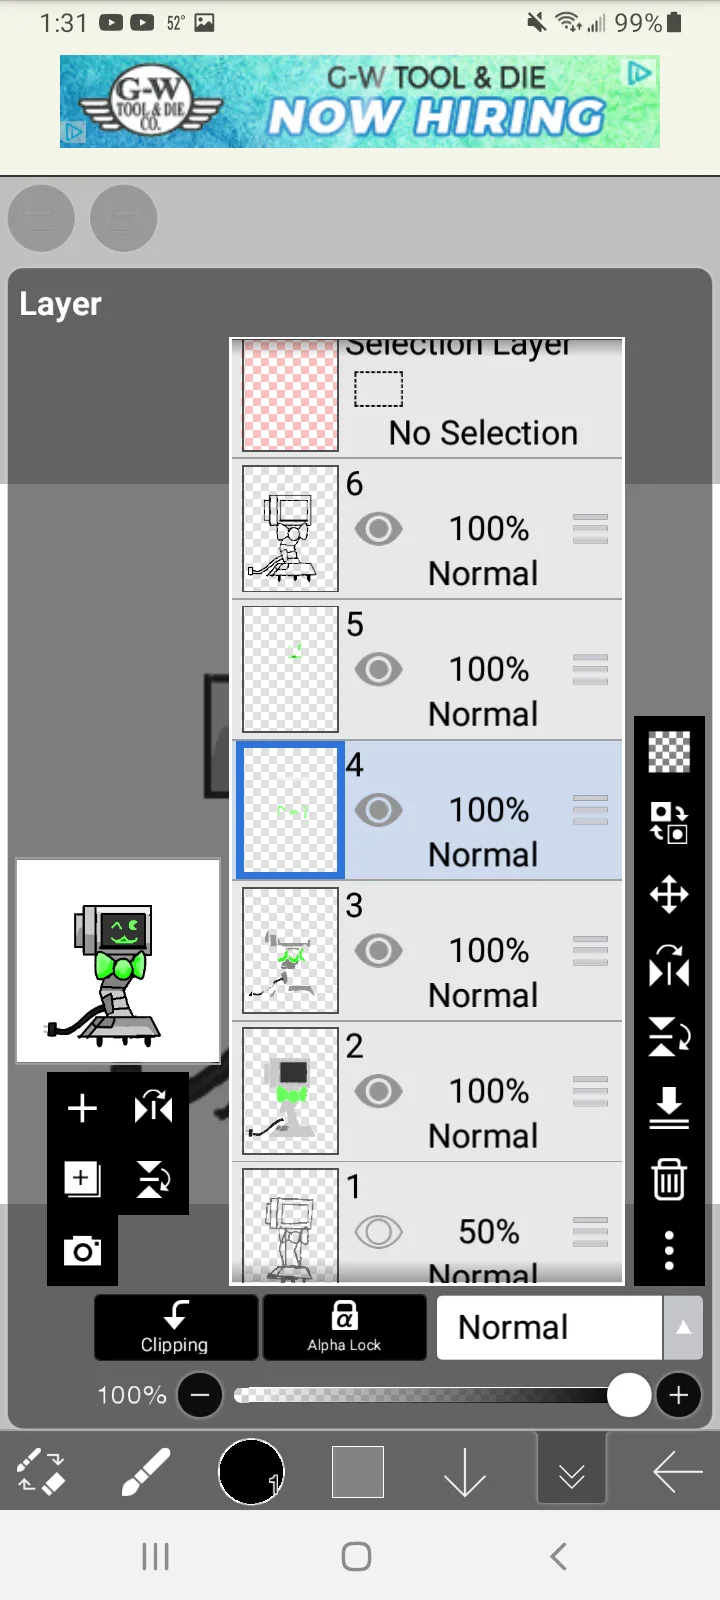Viewport: 720px width, 1600px height.
Task: Open the Normal blend mode dropdown
Action: pos(549,1327)
